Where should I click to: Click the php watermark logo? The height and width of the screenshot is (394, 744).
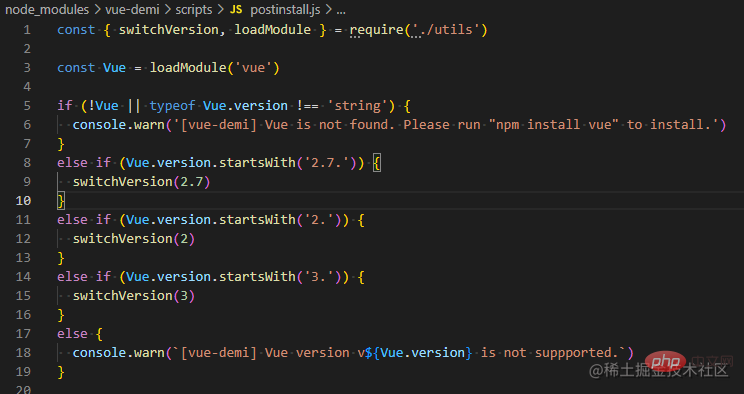[x=666, y=363]
